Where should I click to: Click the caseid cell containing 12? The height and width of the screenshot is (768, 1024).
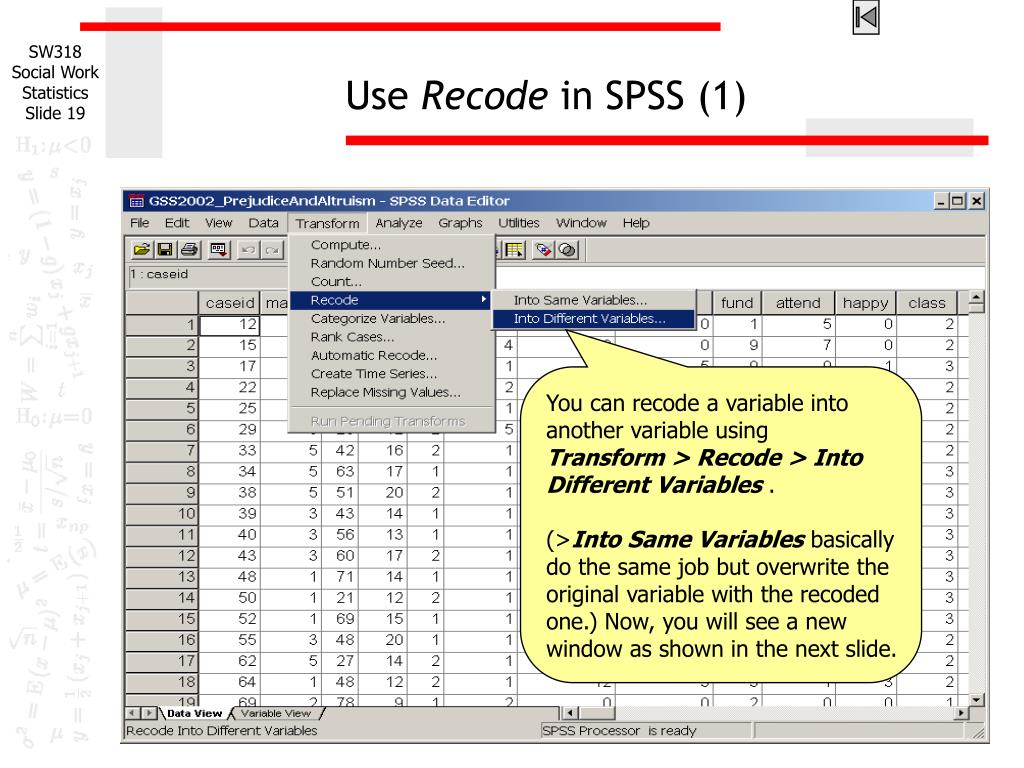click(x=231, y=323)
